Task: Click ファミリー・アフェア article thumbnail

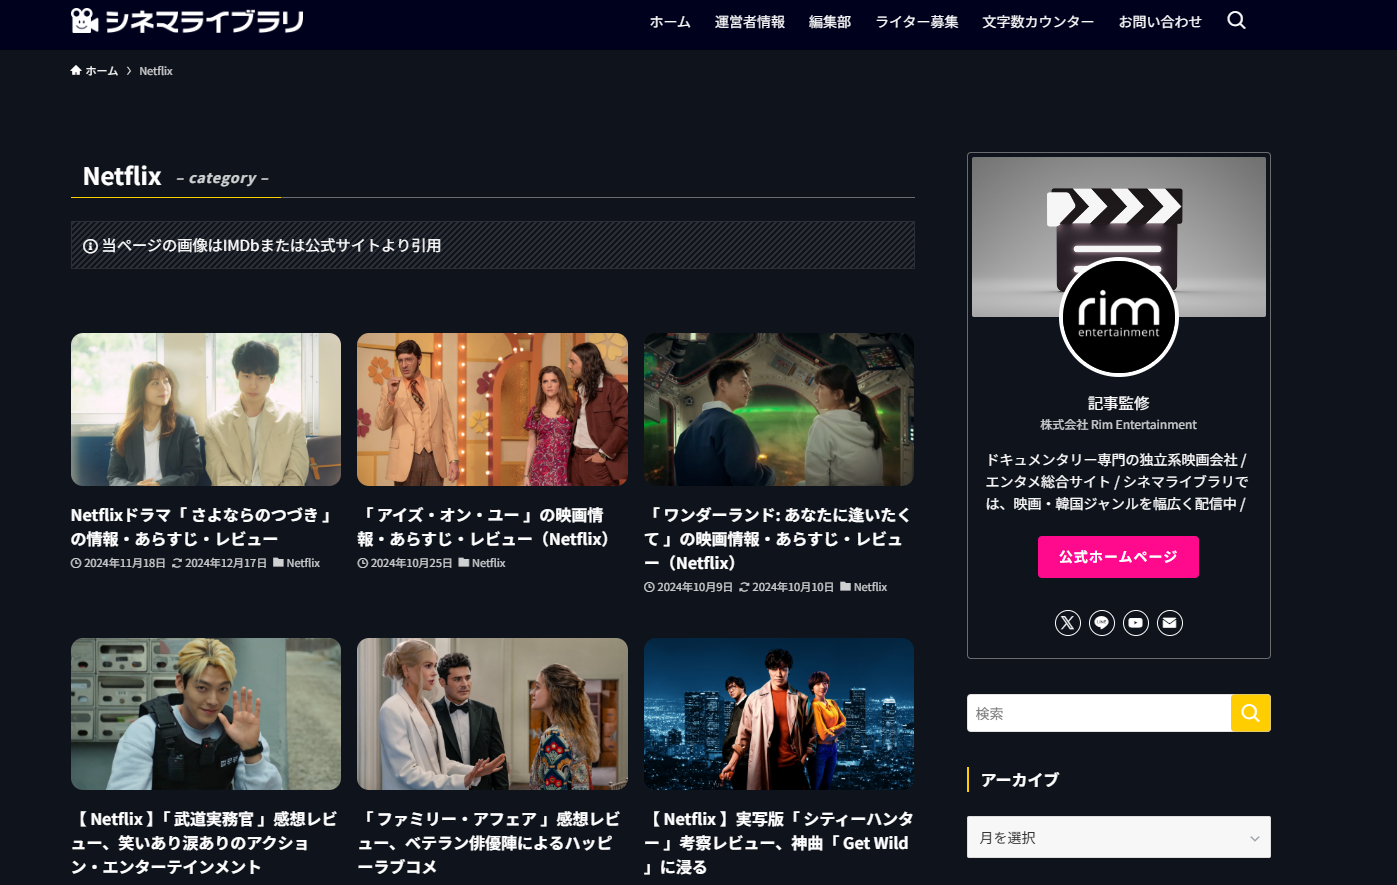Action: pos(492,714)
